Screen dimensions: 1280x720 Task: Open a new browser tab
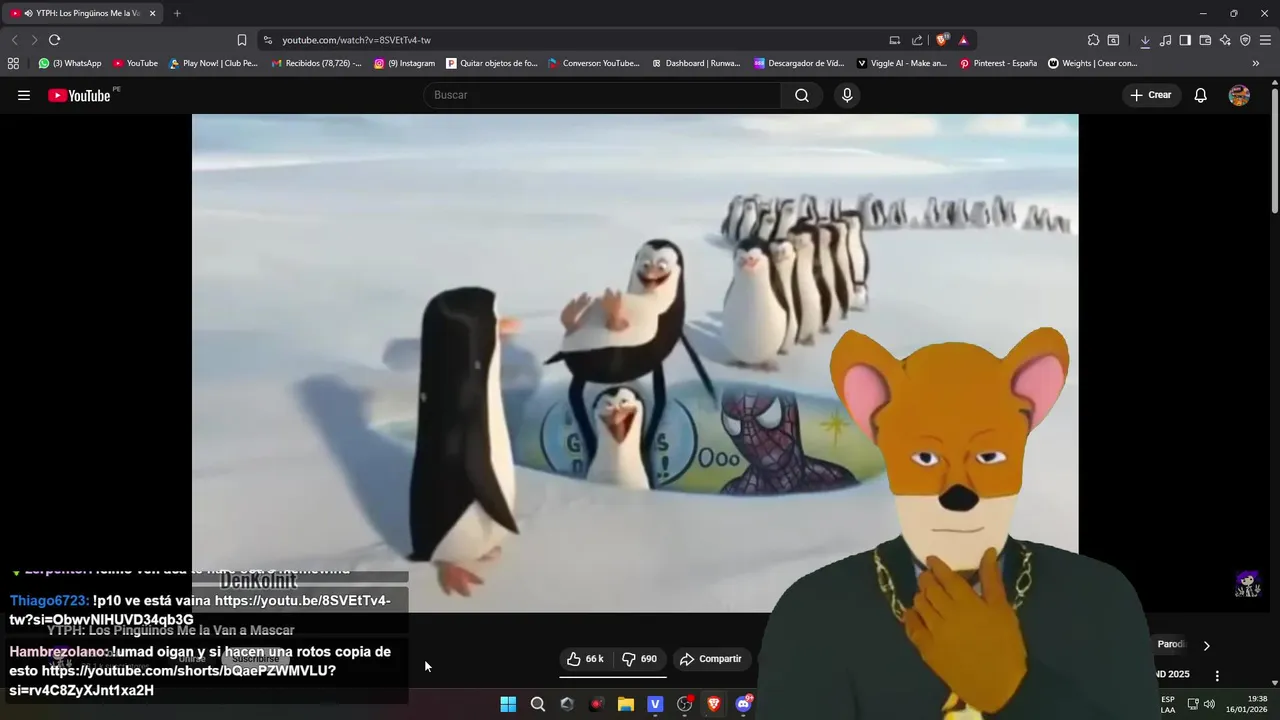coord(177,13)
